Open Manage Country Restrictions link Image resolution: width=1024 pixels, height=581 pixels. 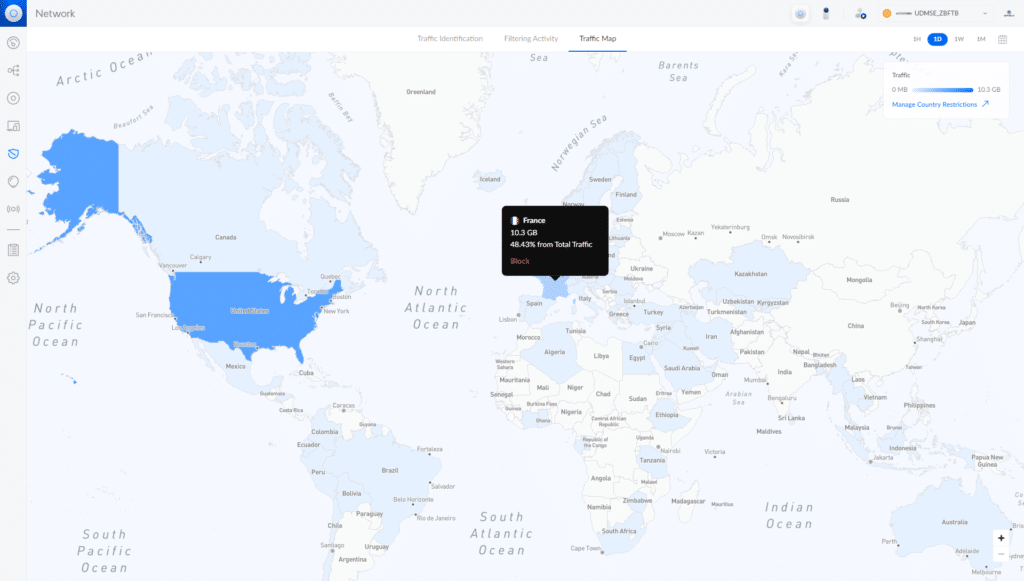[940, 104]
